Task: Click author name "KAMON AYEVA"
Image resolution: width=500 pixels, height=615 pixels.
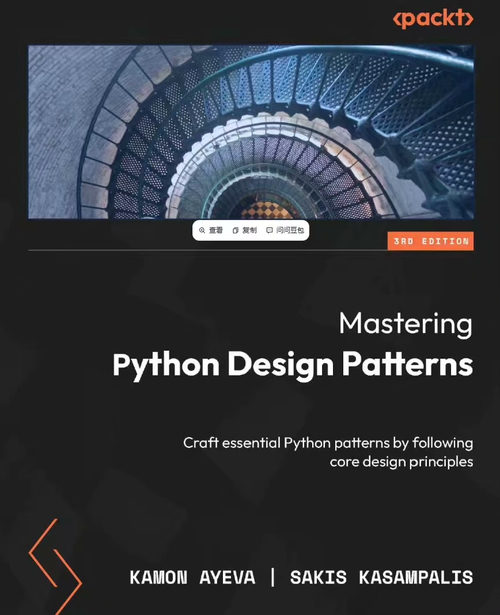Action: pyautogui.click(x=193, y=577)
